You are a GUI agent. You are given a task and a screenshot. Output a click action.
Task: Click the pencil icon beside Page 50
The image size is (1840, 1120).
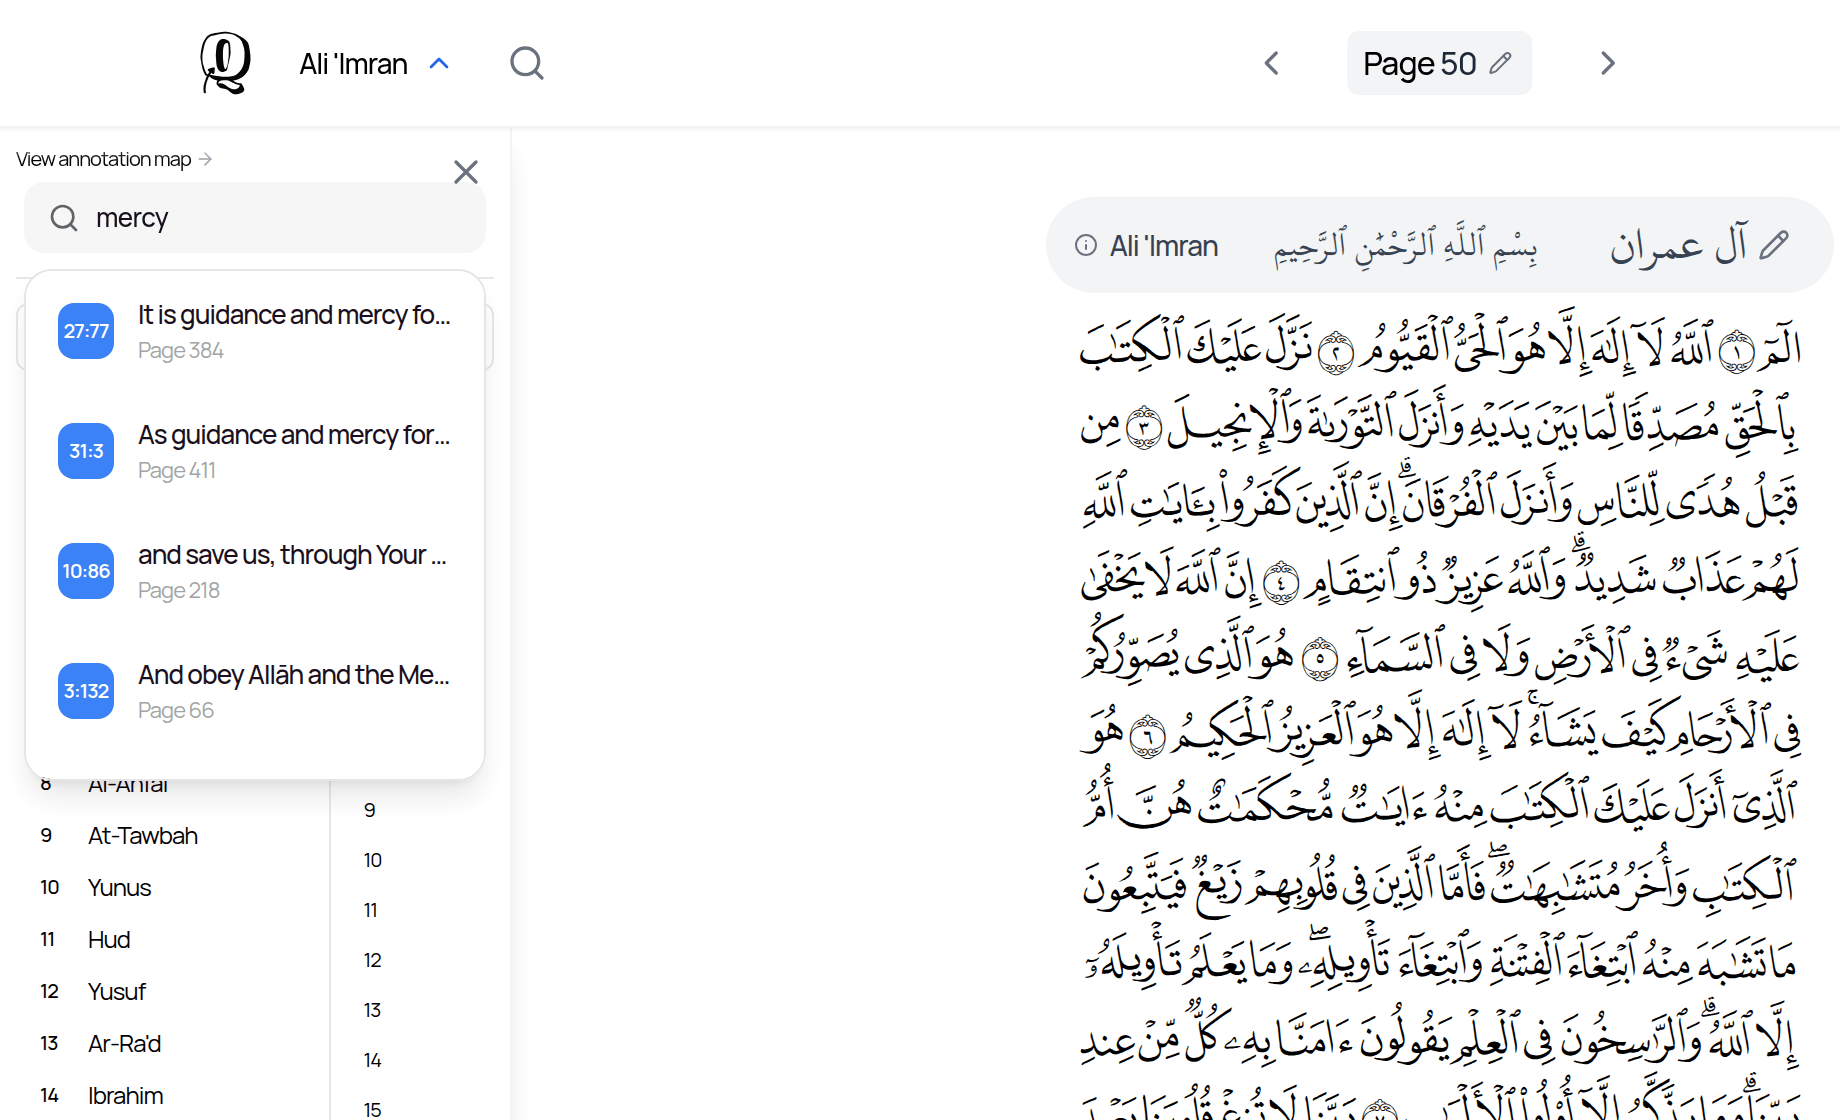(x=1500, y=63)
